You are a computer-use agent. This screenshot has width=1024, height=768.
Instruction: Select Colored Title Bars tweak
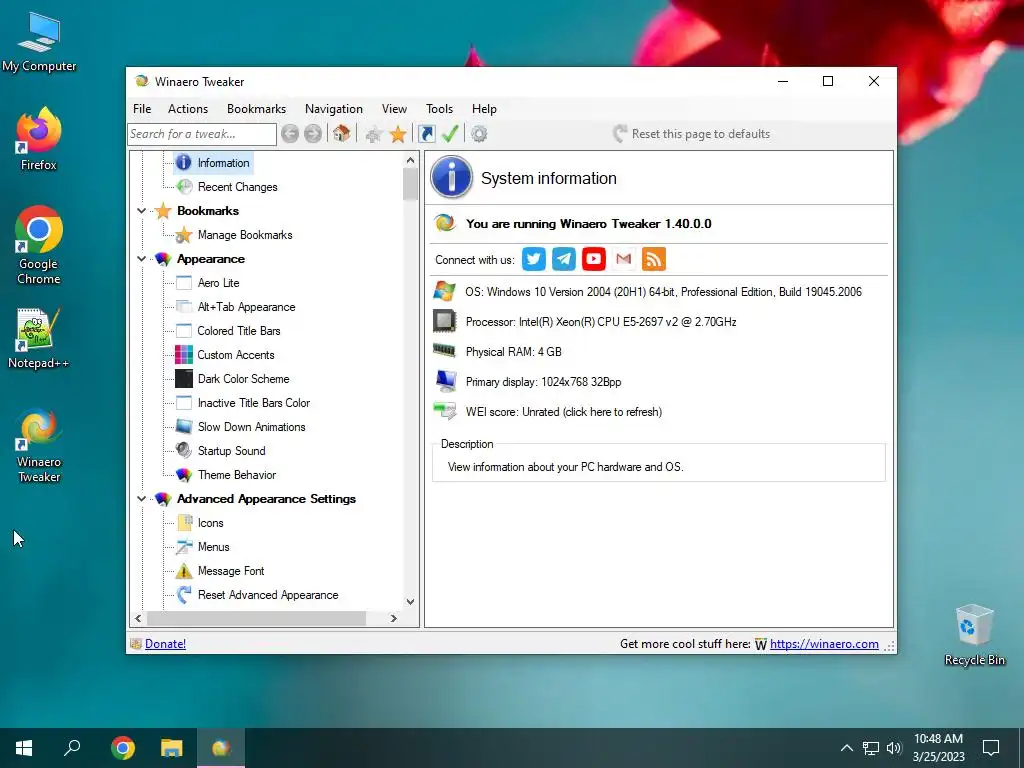238,331
